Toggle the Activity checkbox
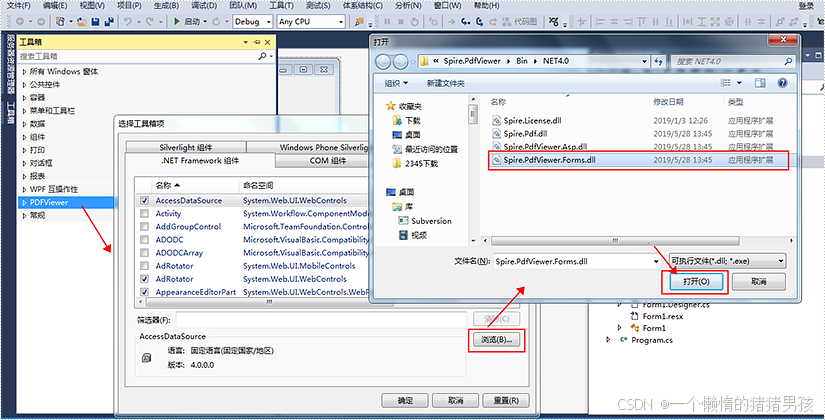 pyautogui.click(x=144, y=214)
